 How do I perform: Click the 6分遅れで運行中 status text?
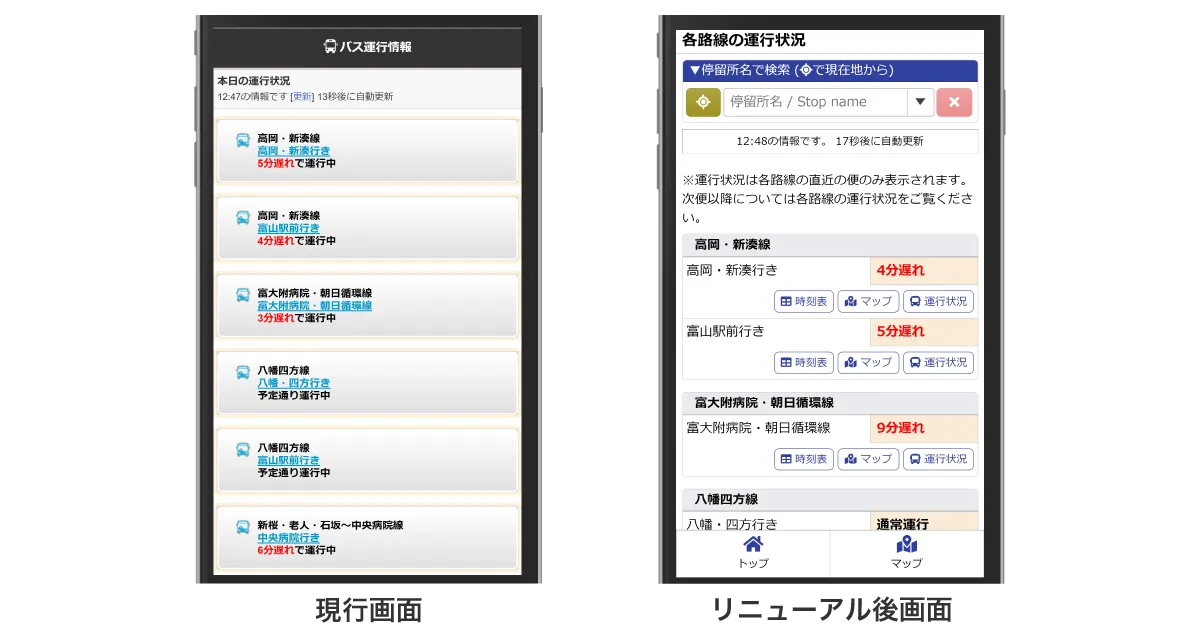(x=296, y=550)
